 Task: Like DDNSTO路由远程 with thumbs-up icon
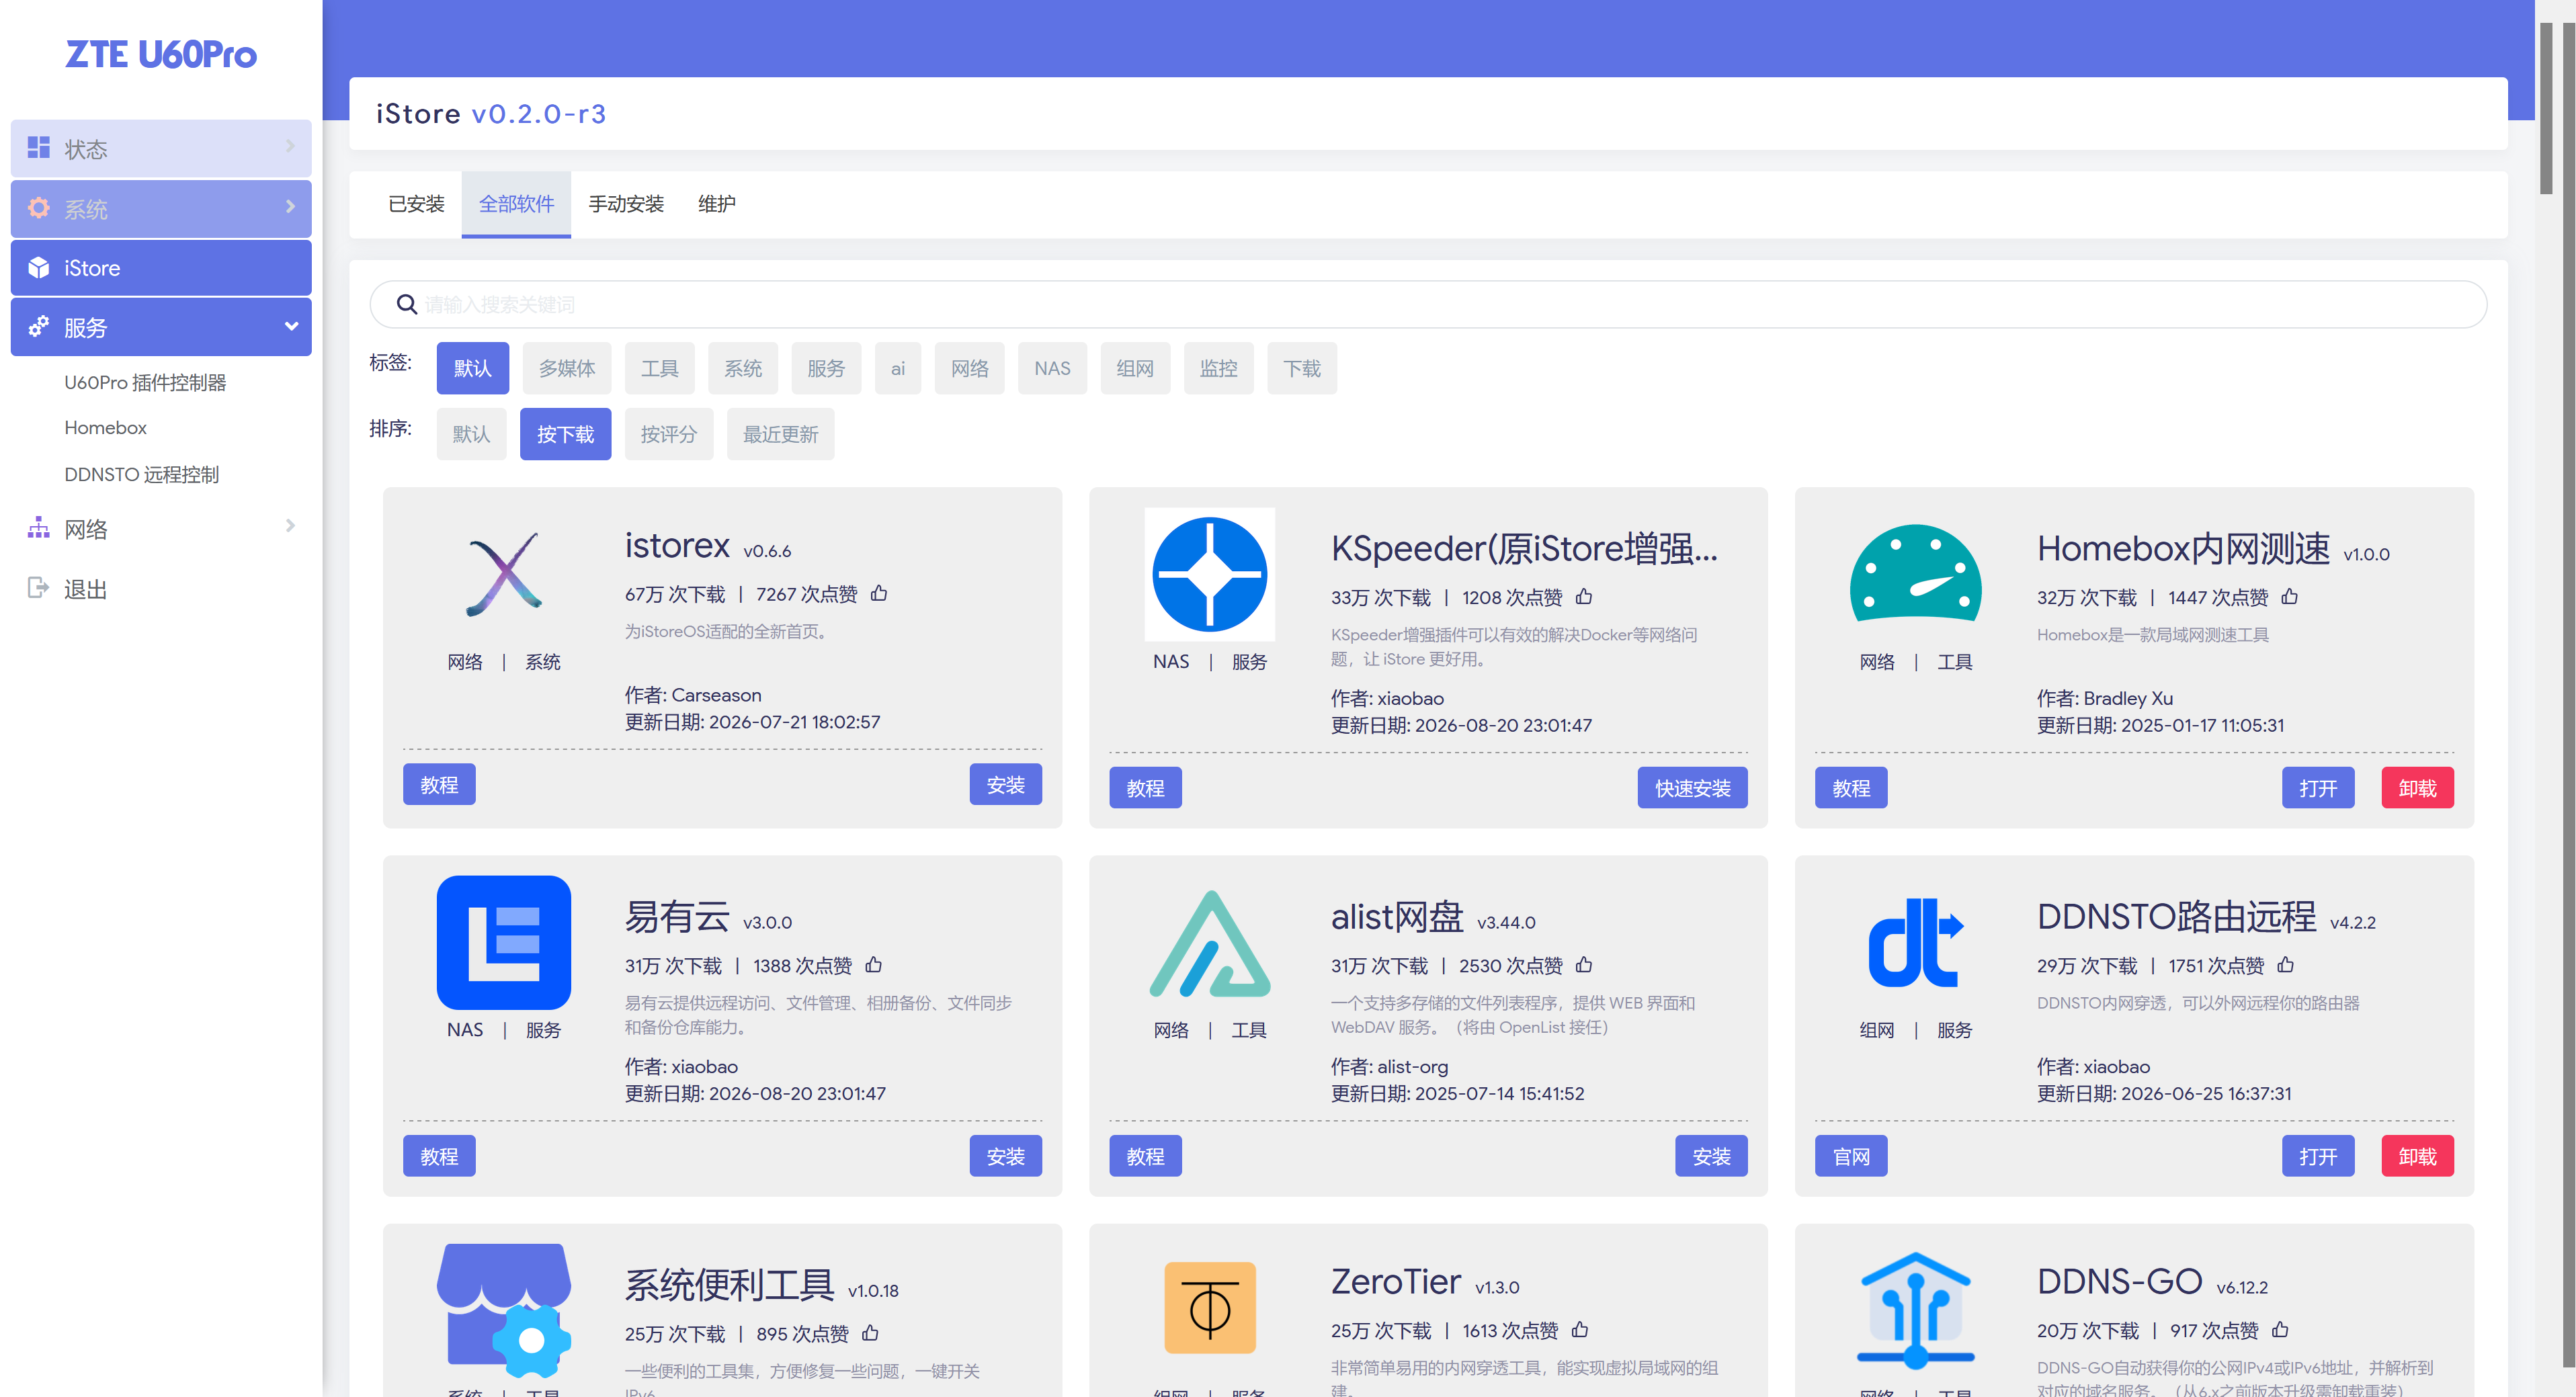(x=2286, y=965)
